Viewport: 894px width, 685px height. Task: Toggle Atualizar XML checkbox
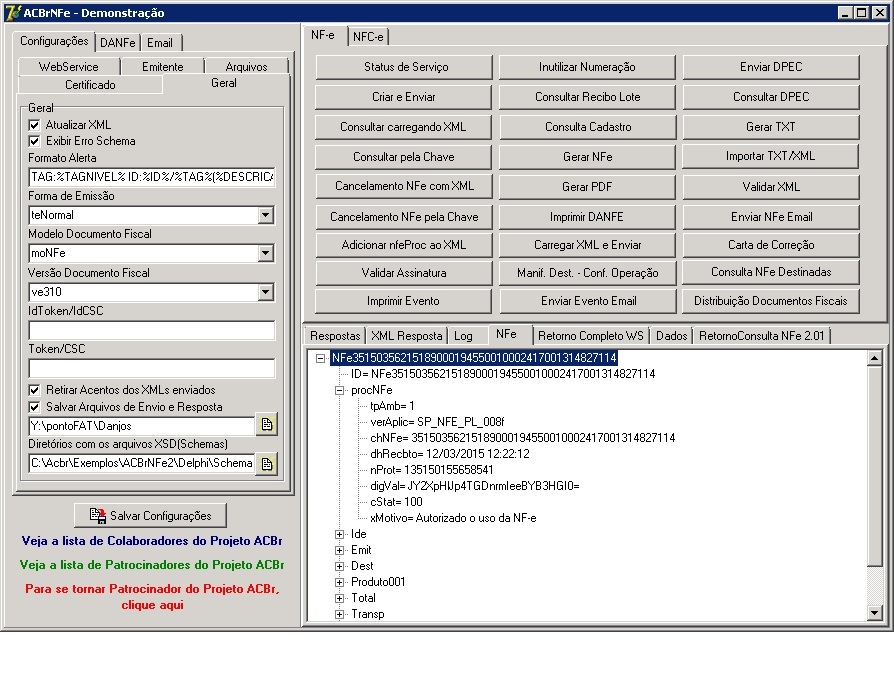[x=34, y=125]
